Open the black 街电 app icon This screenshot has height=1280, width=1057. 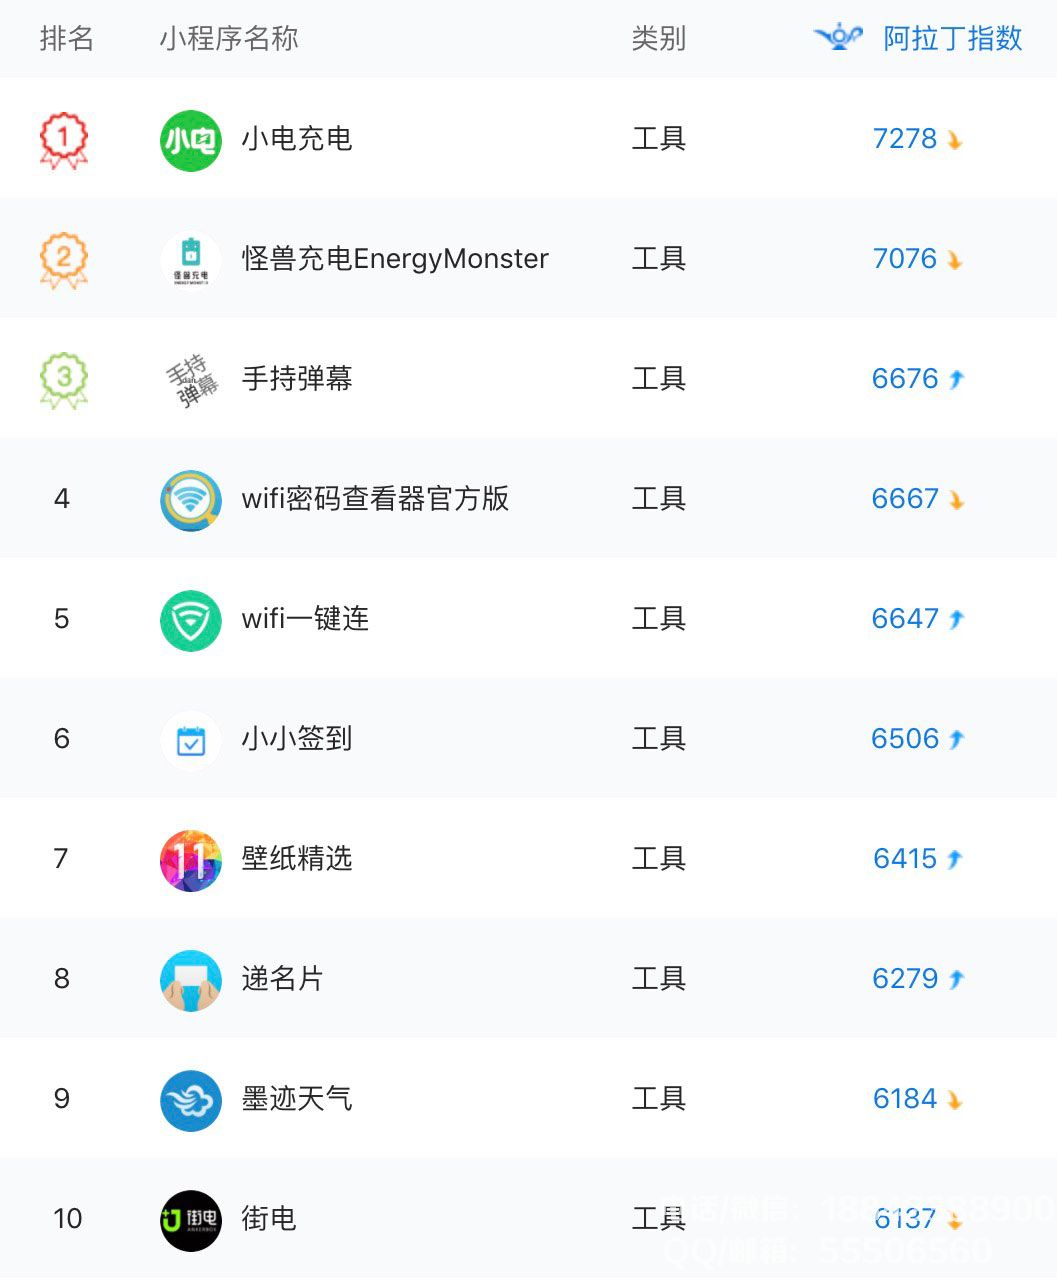(190, 1220)
